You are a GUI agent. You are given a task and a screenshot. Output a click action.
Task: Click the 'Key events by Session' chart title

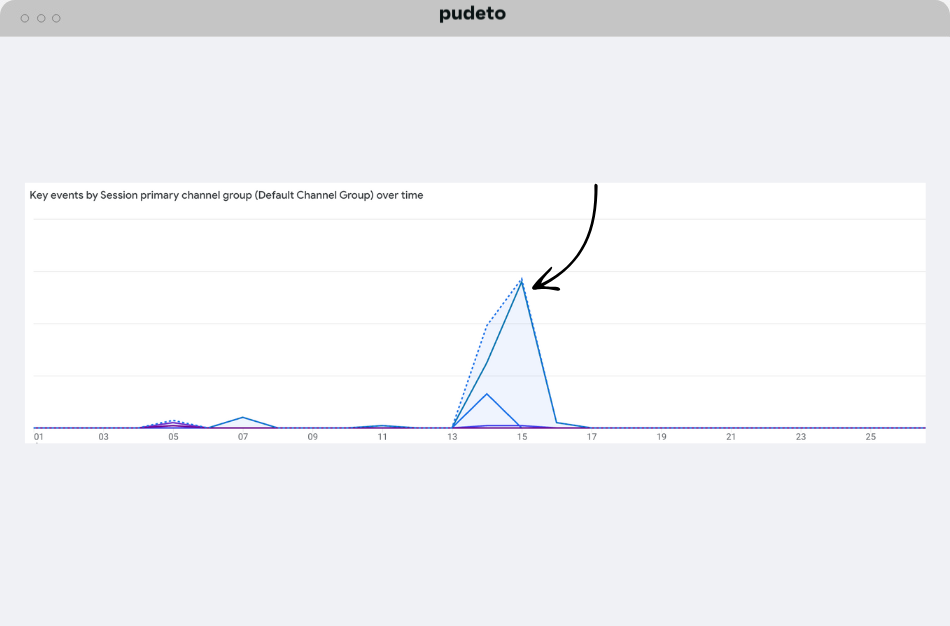click(x=226, y=196)
